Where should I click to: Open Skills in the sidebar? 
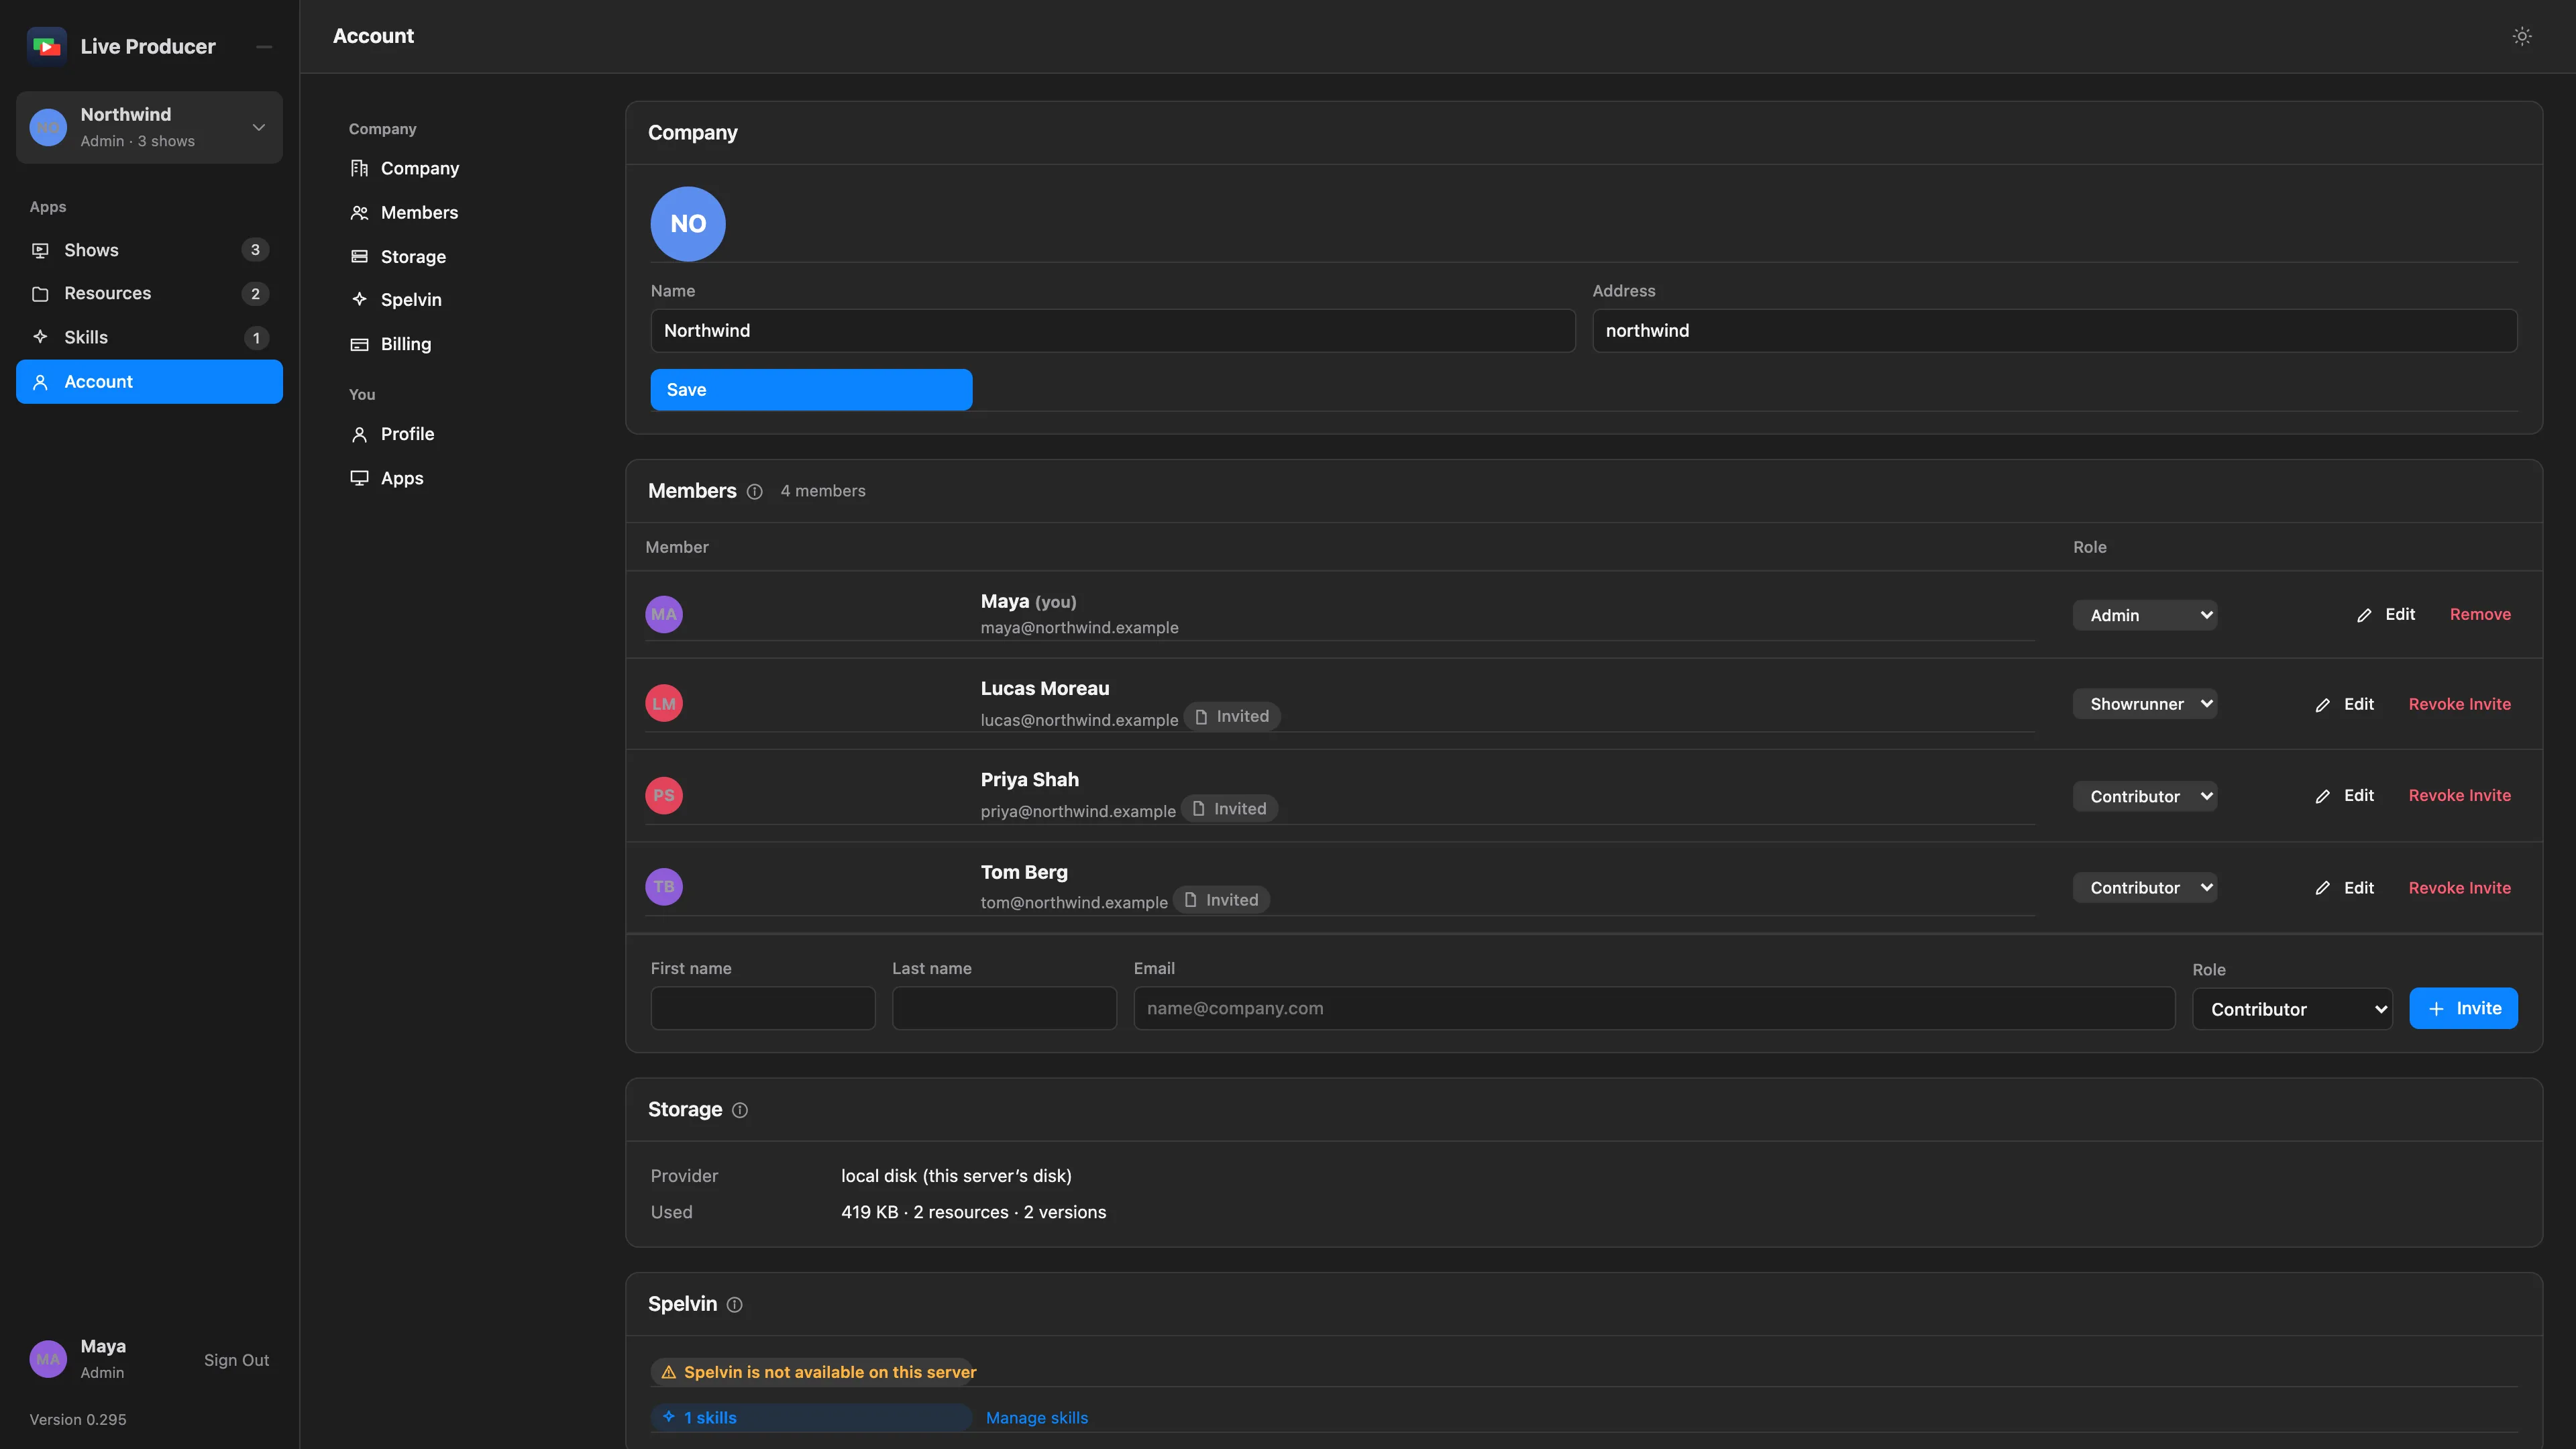[149, 338]
